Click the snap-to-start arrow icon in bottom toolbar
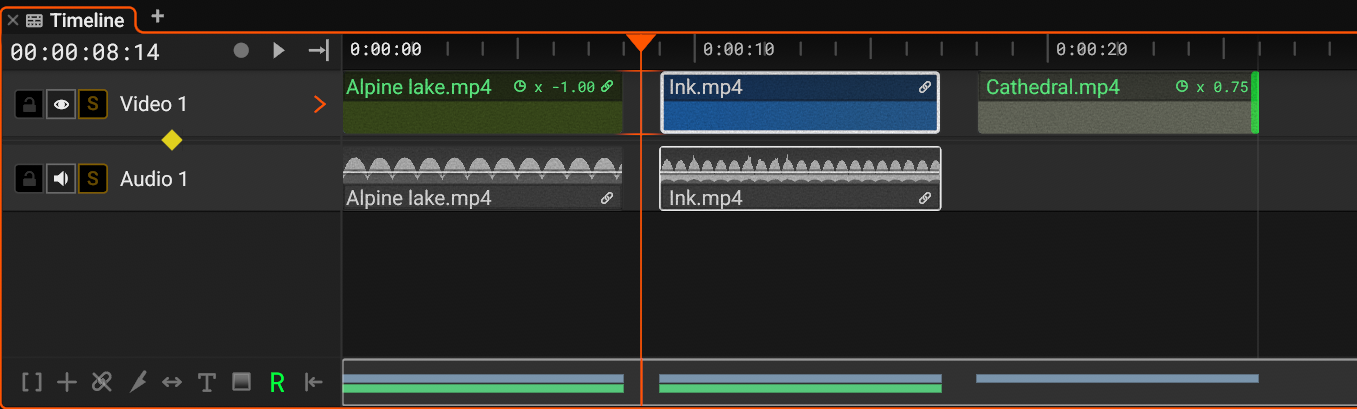This screenshot has height=409, width=1357. (x=314, y=382)
